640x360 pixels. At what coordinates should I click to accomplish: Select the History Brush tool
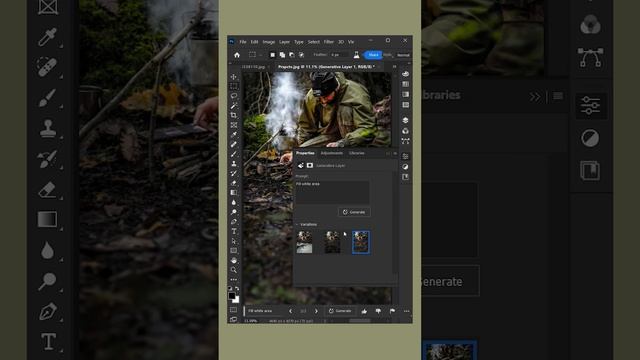tap(234, 173)
